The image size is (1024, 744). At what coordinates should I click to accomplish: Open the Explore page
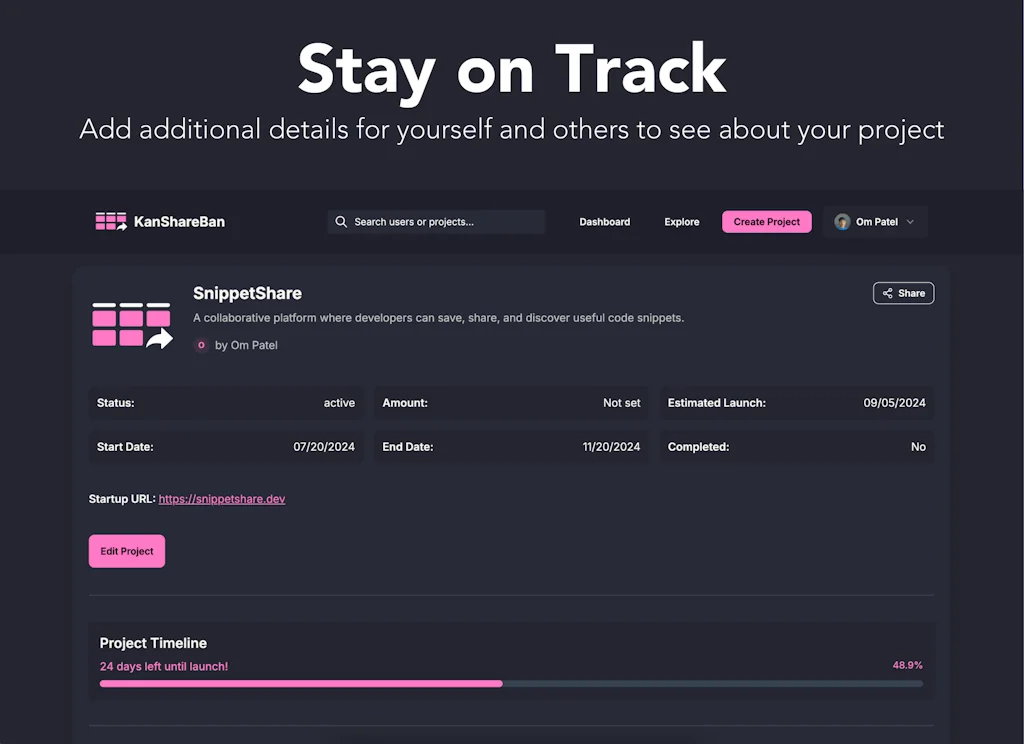coord(682,222)
